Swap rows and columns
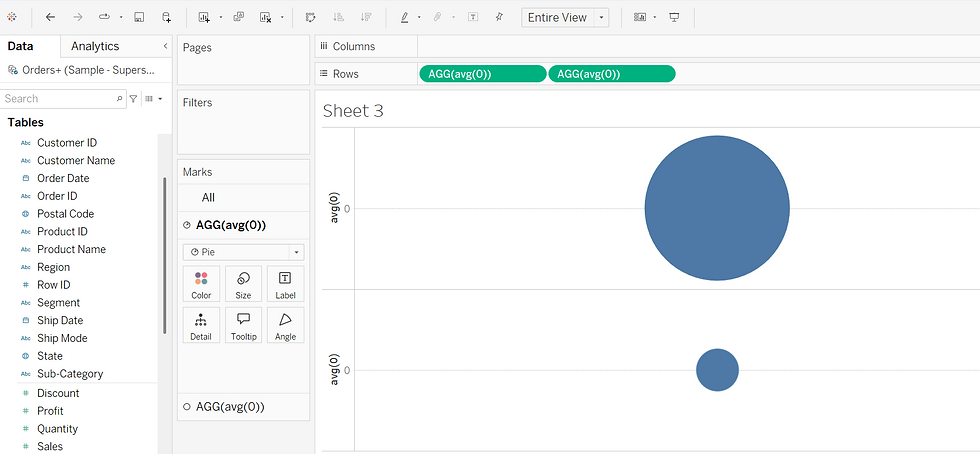 click(x=311, y=18)
